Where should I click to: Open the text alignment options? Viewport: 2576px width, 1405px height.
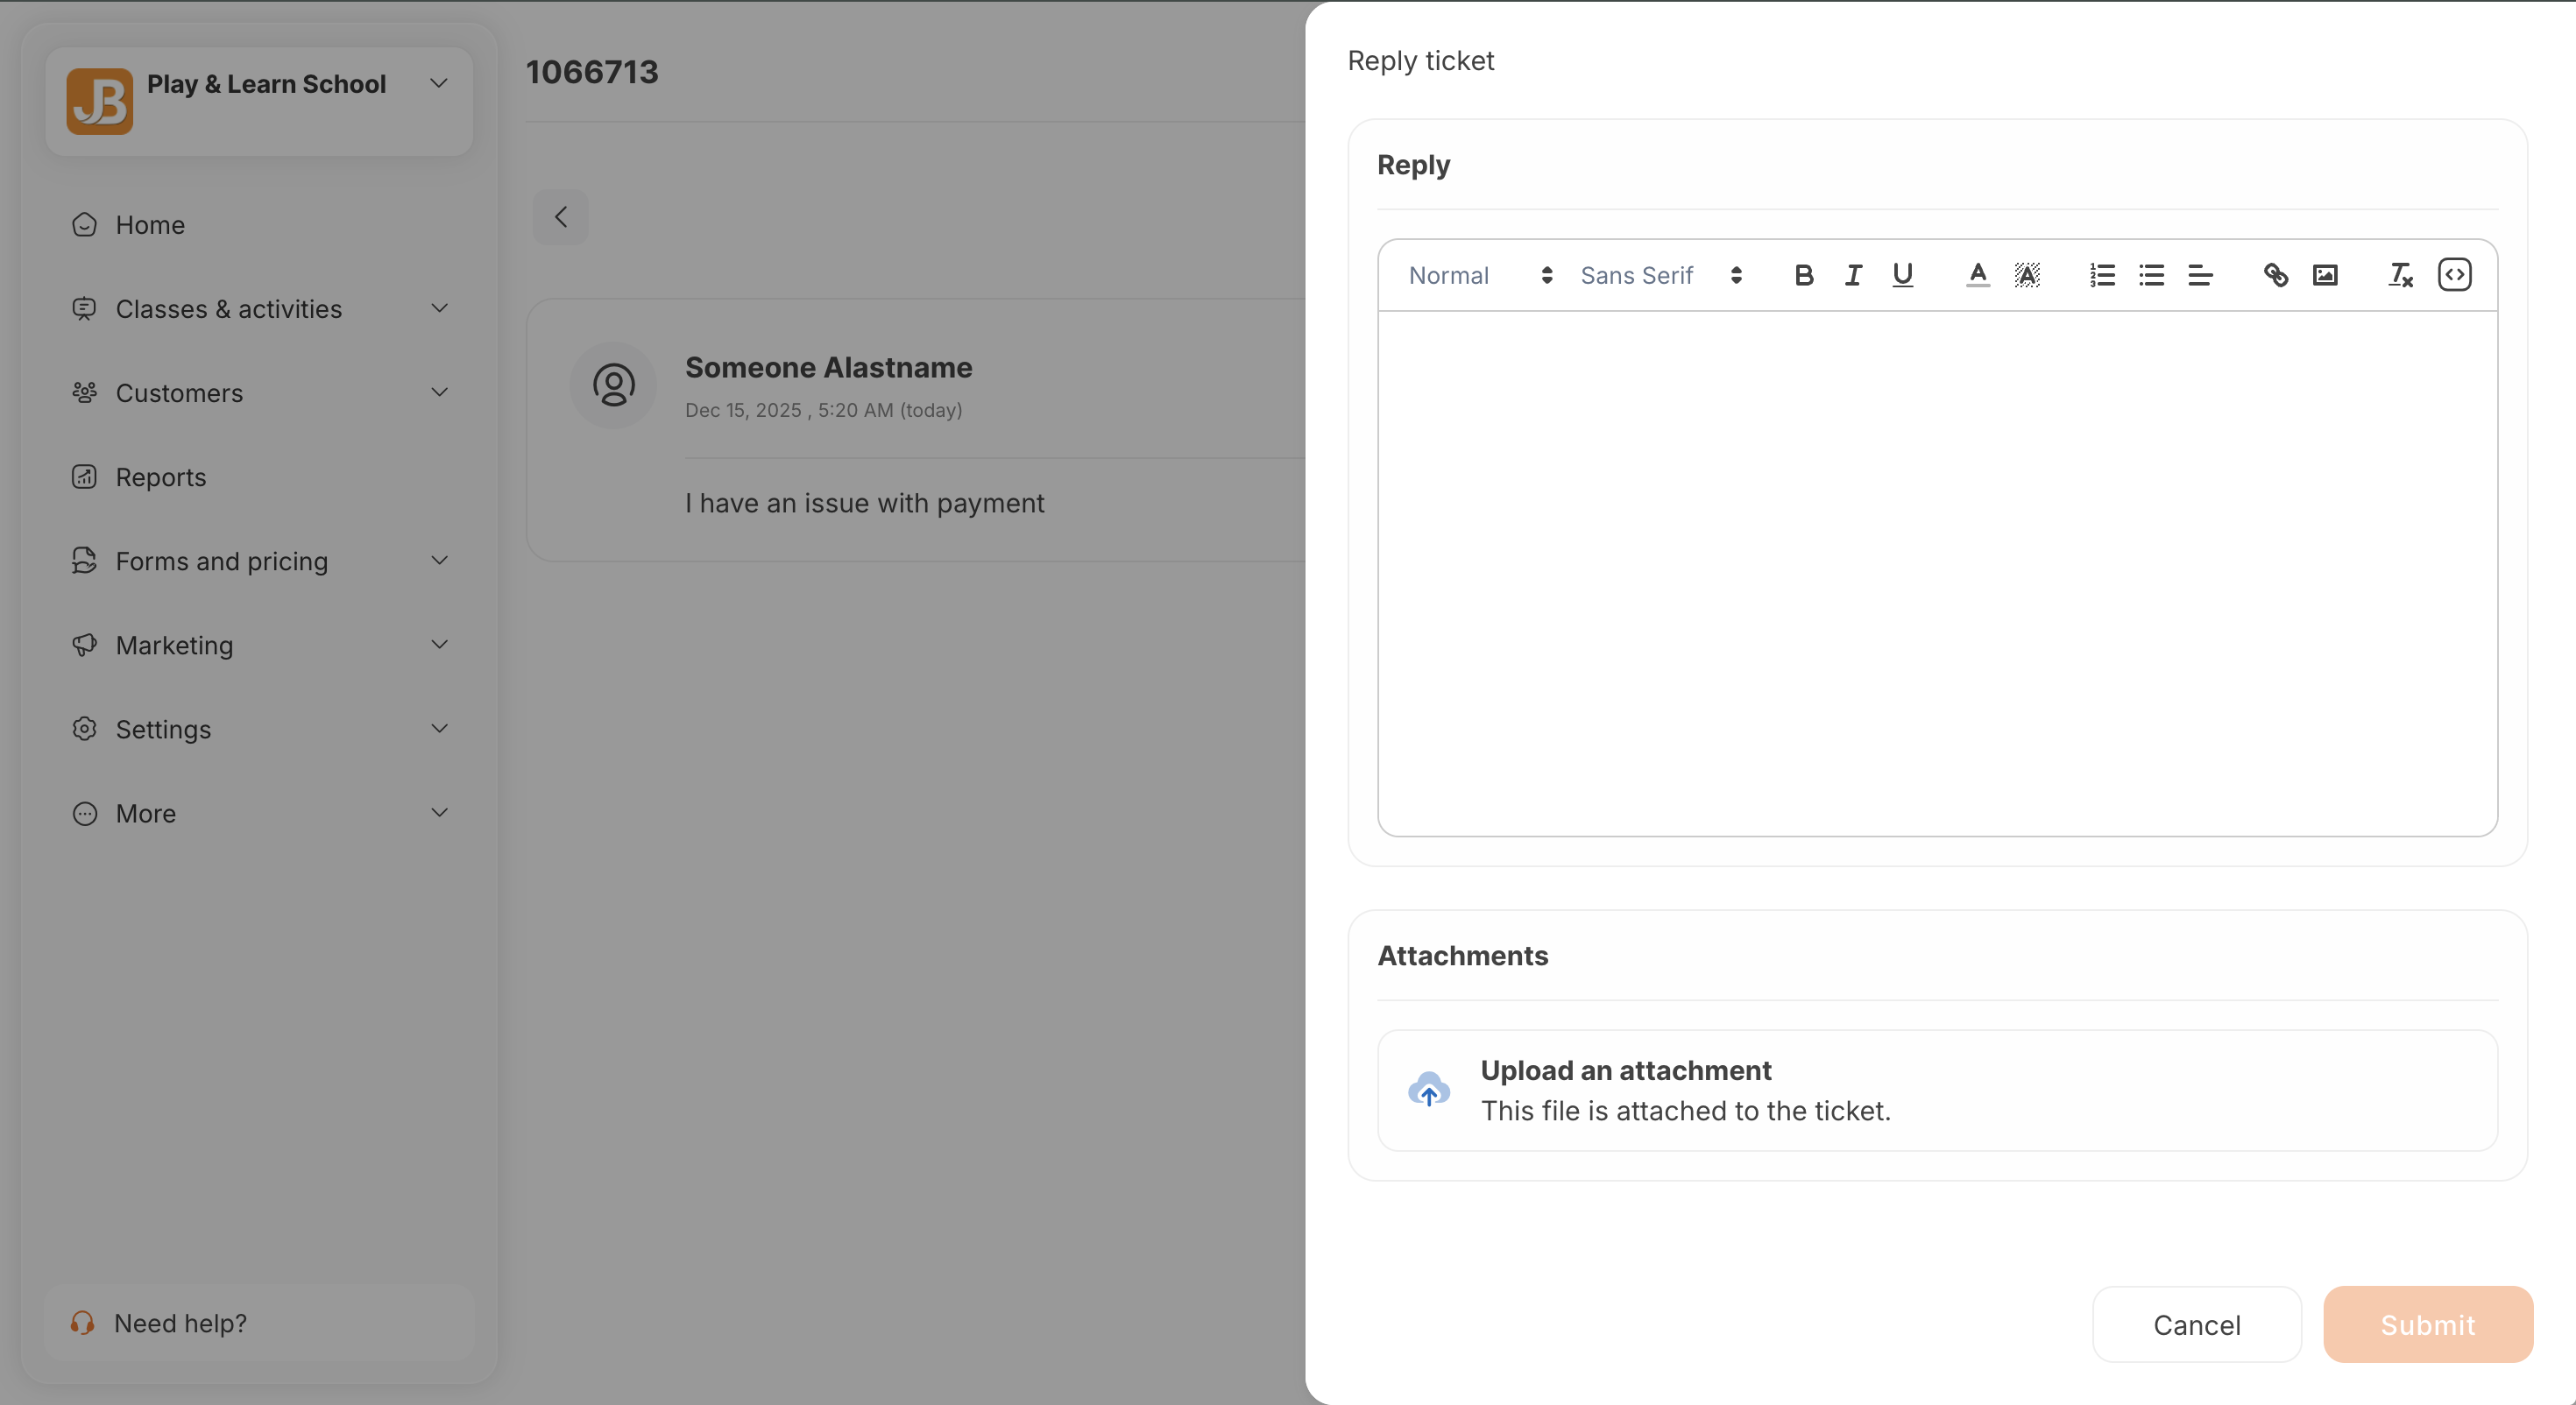pyautogui.click(x=2200, y=275)
